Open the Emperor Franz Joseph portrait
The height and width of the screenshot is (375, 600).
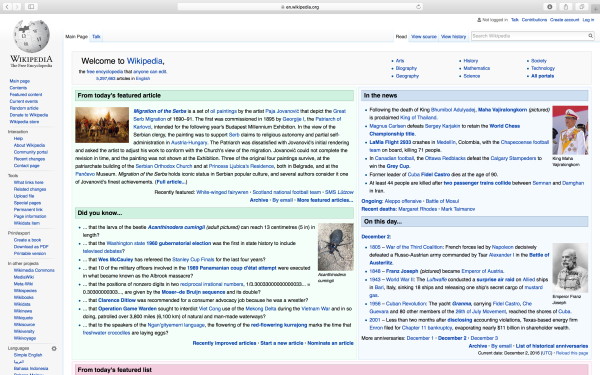(x=570, y=268)
